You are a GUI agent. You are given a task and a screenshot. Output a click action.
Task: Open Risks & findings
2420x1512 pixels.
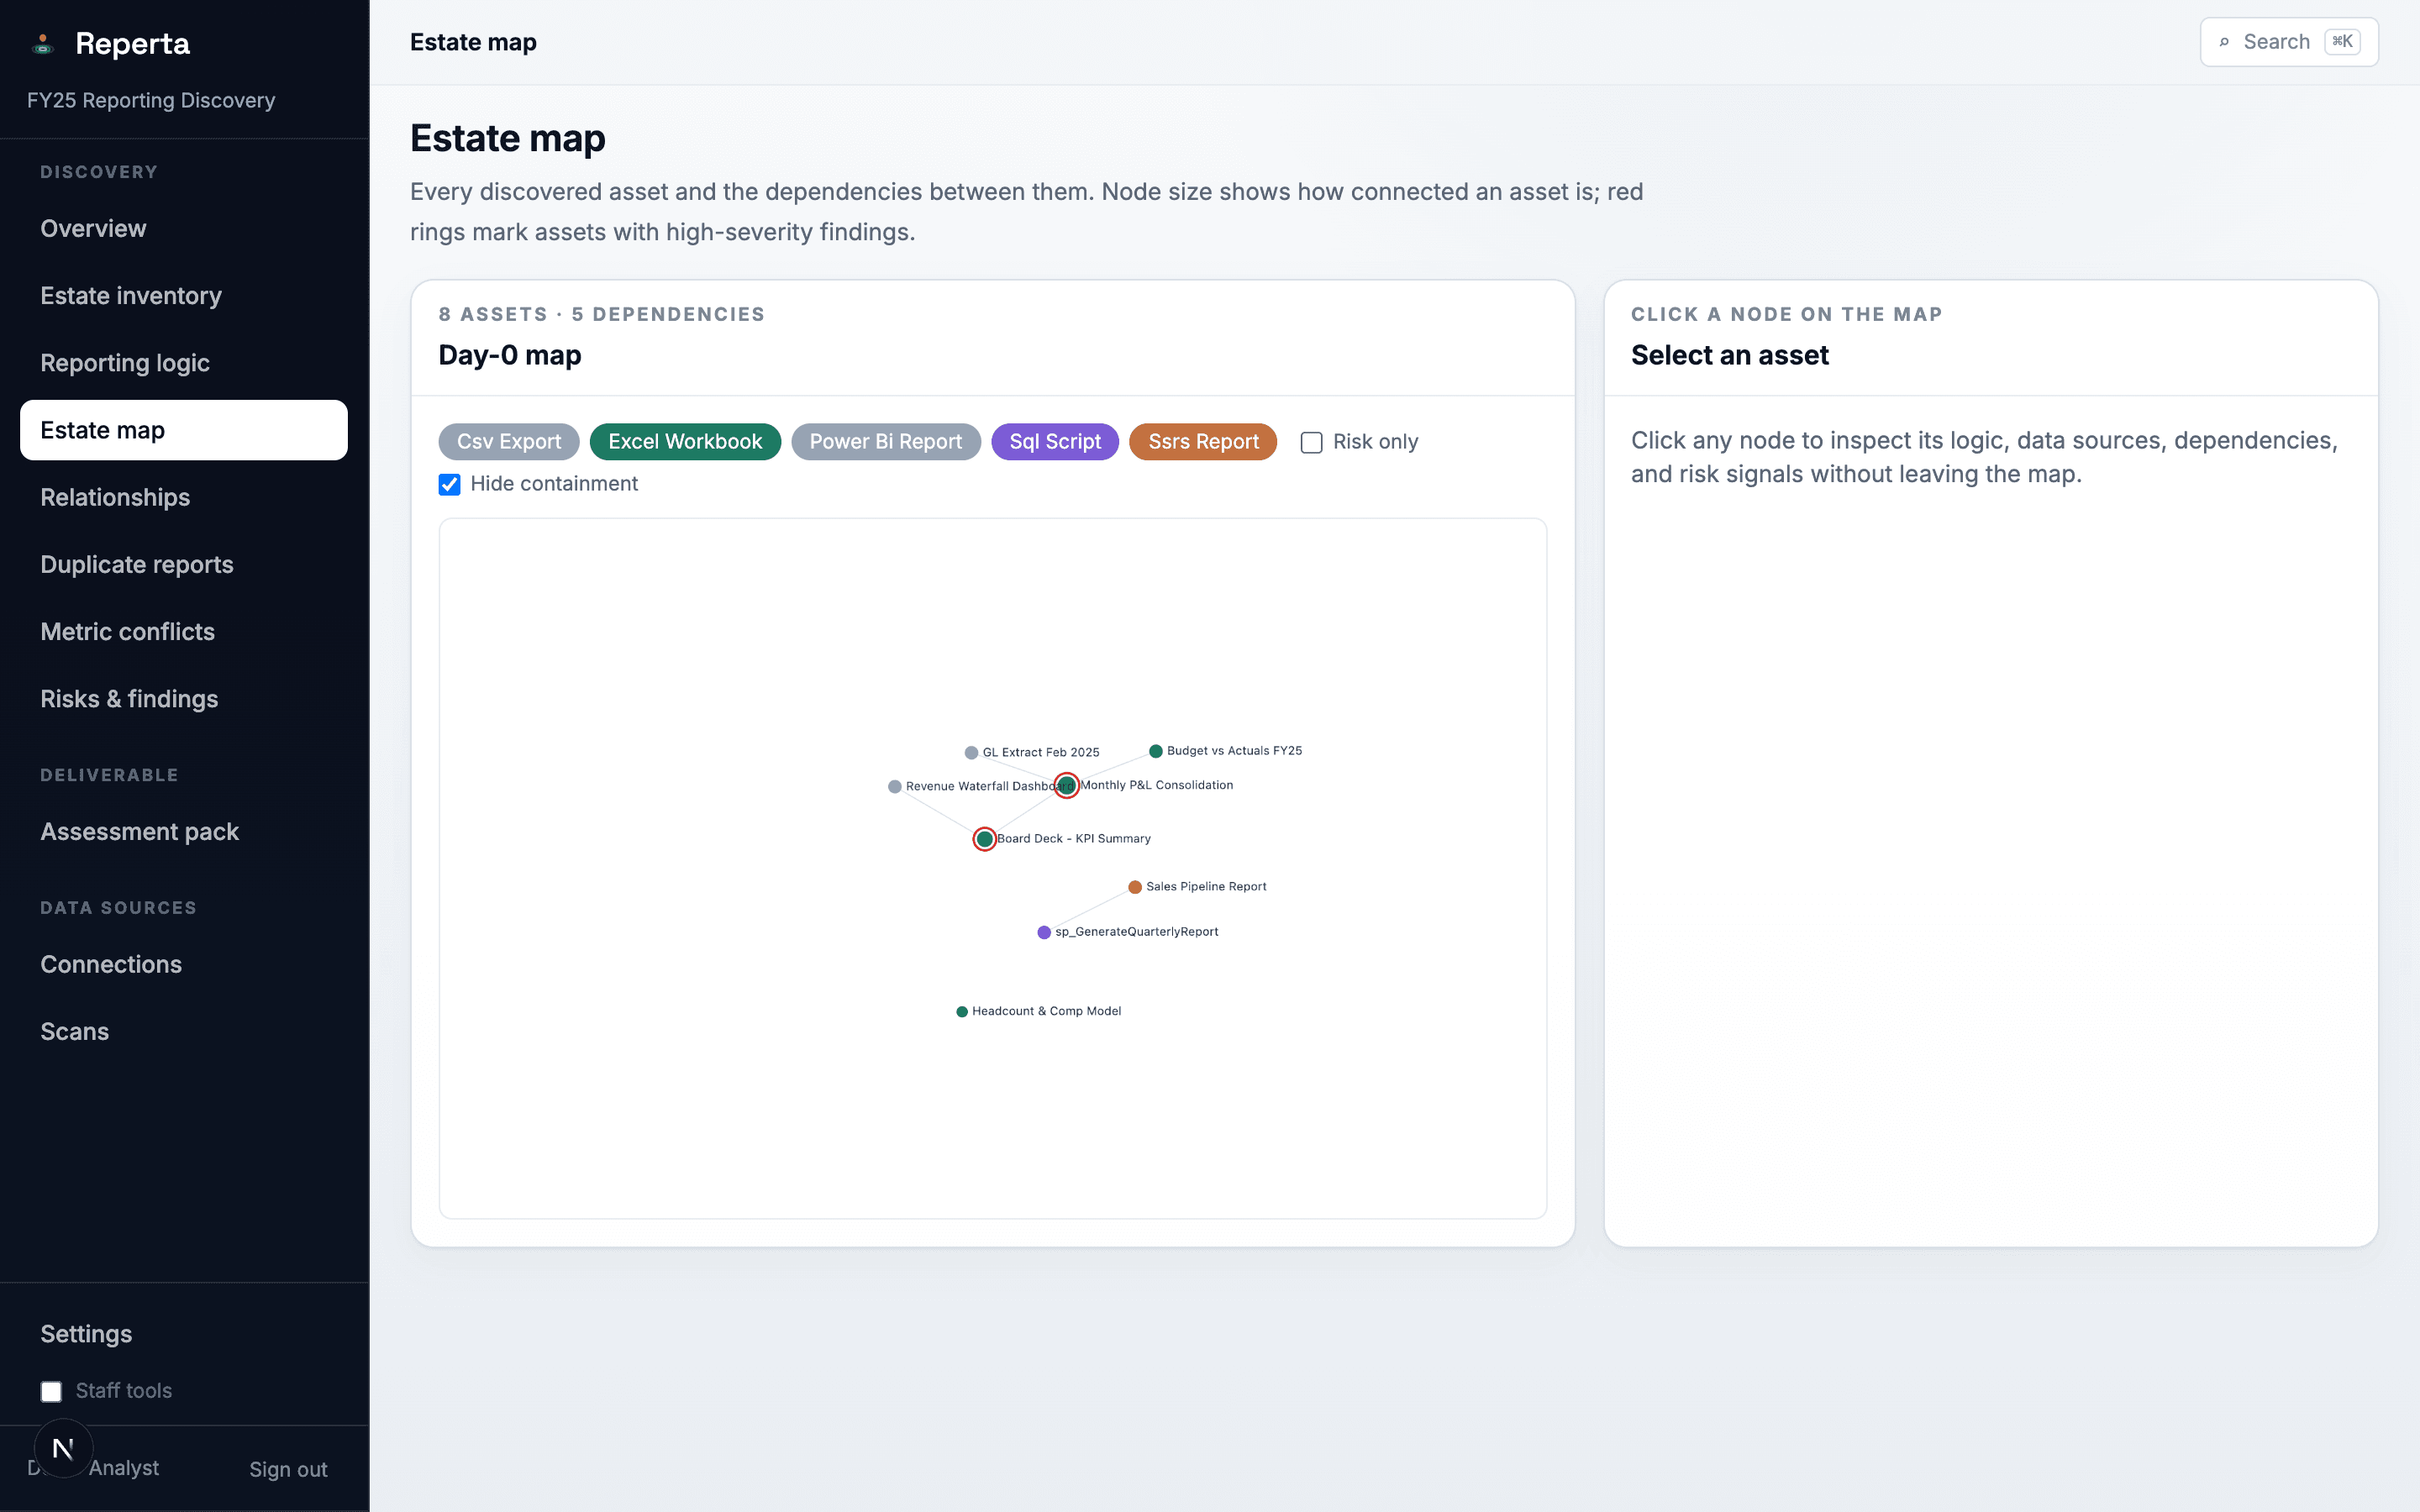pos(184,699)
